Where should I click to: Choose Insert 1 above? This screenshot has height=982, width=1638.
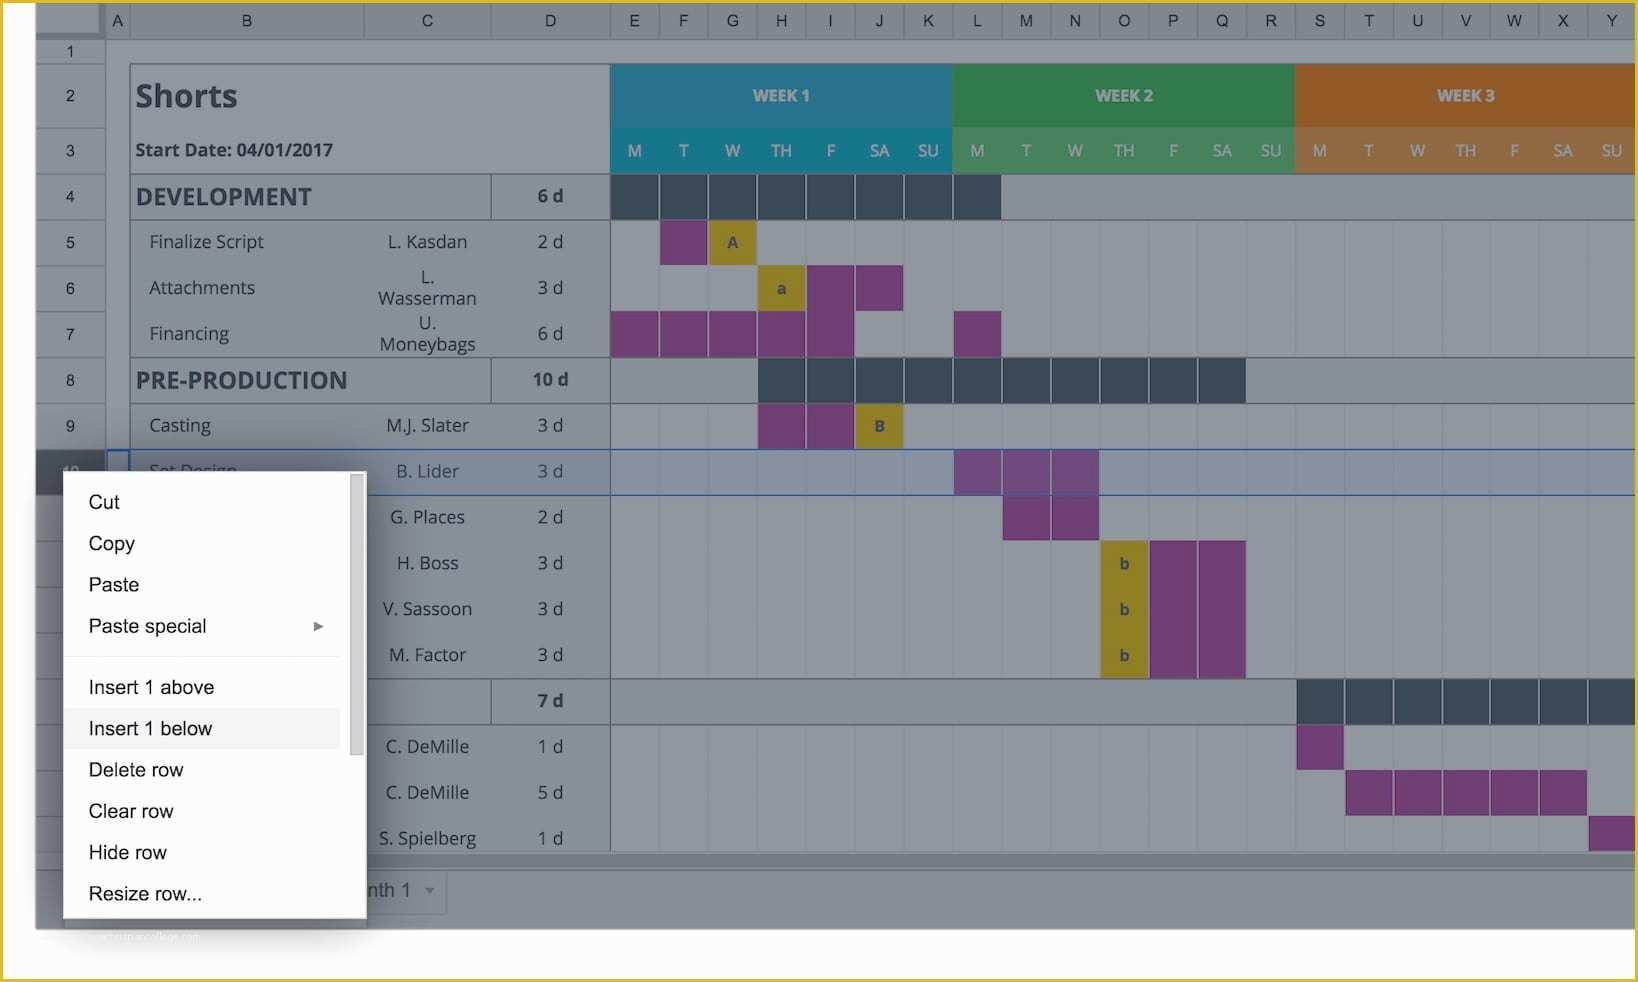pyautogui.click(x=202, y=687)
